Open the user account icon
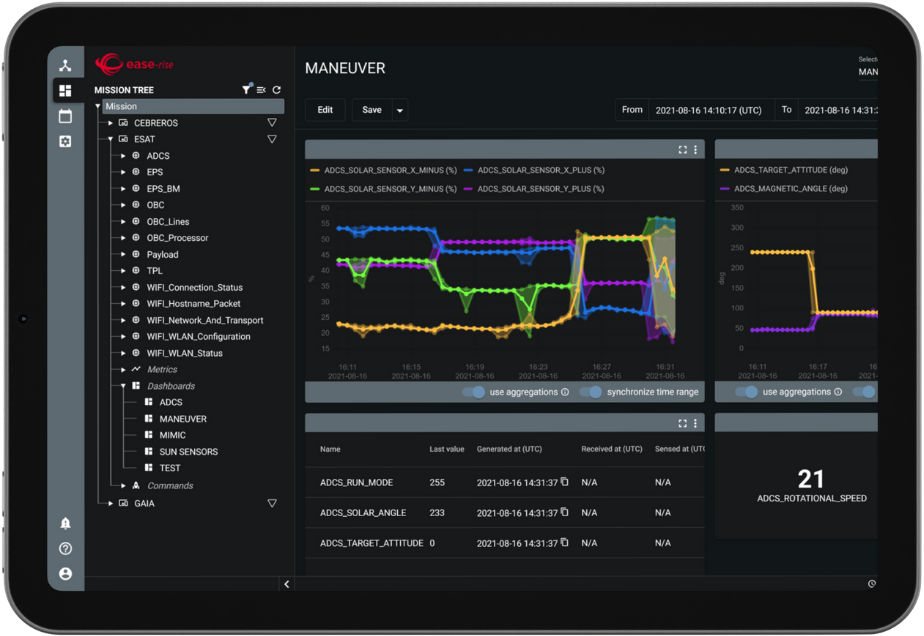924x636 pixels. tap(65, 573)
